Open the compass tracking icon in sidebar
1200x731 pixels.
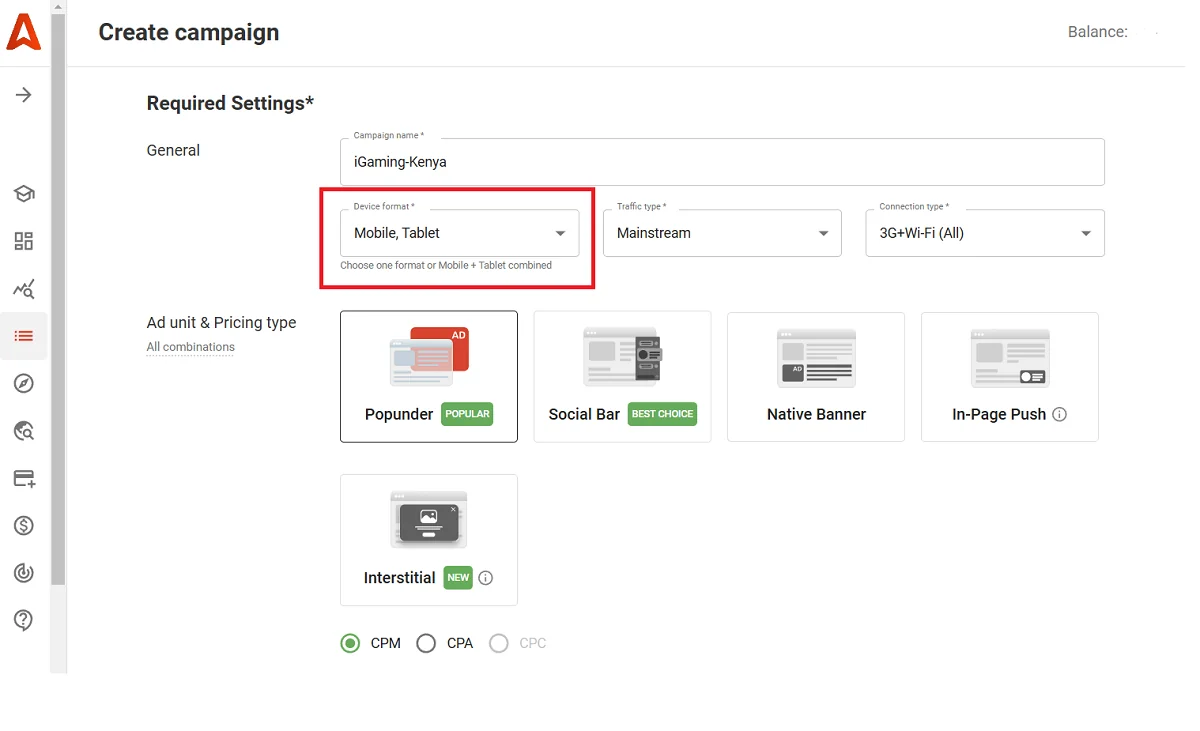[x=24, y=383]
